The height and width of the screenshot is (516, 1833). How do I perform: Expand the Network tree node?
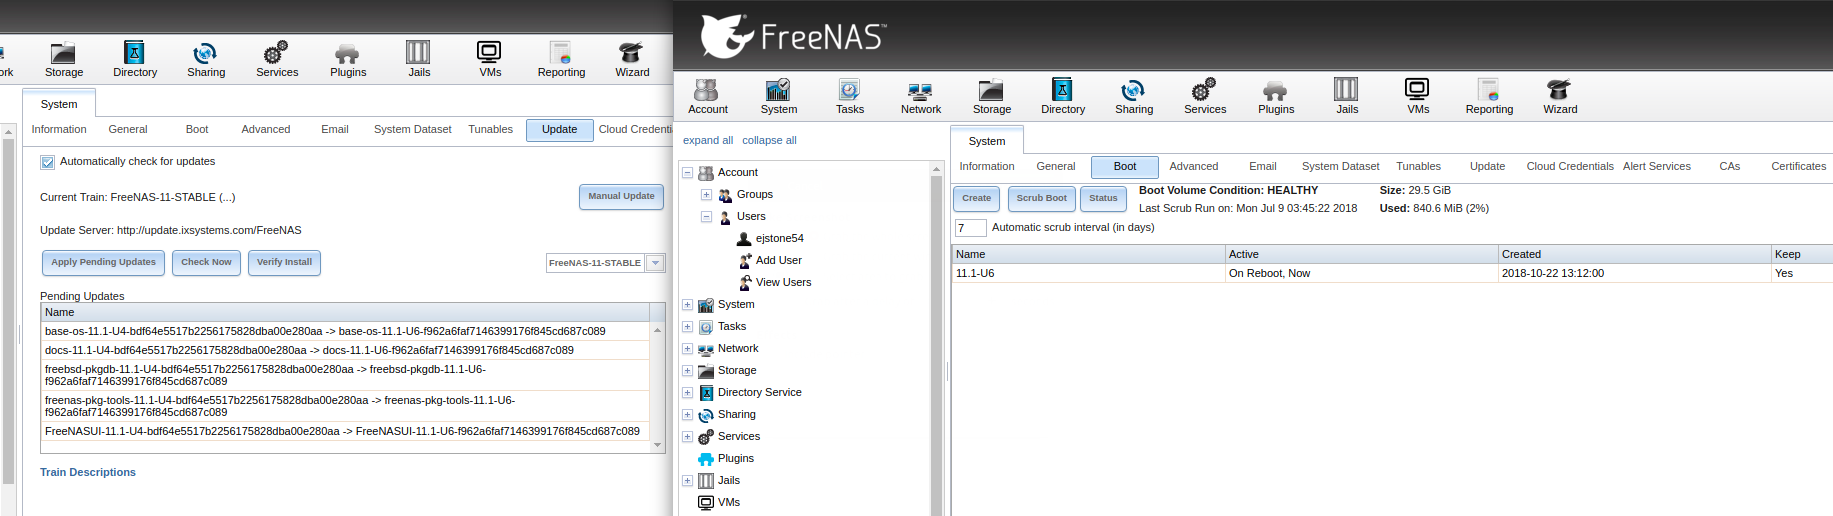click(x=687, y=349)
